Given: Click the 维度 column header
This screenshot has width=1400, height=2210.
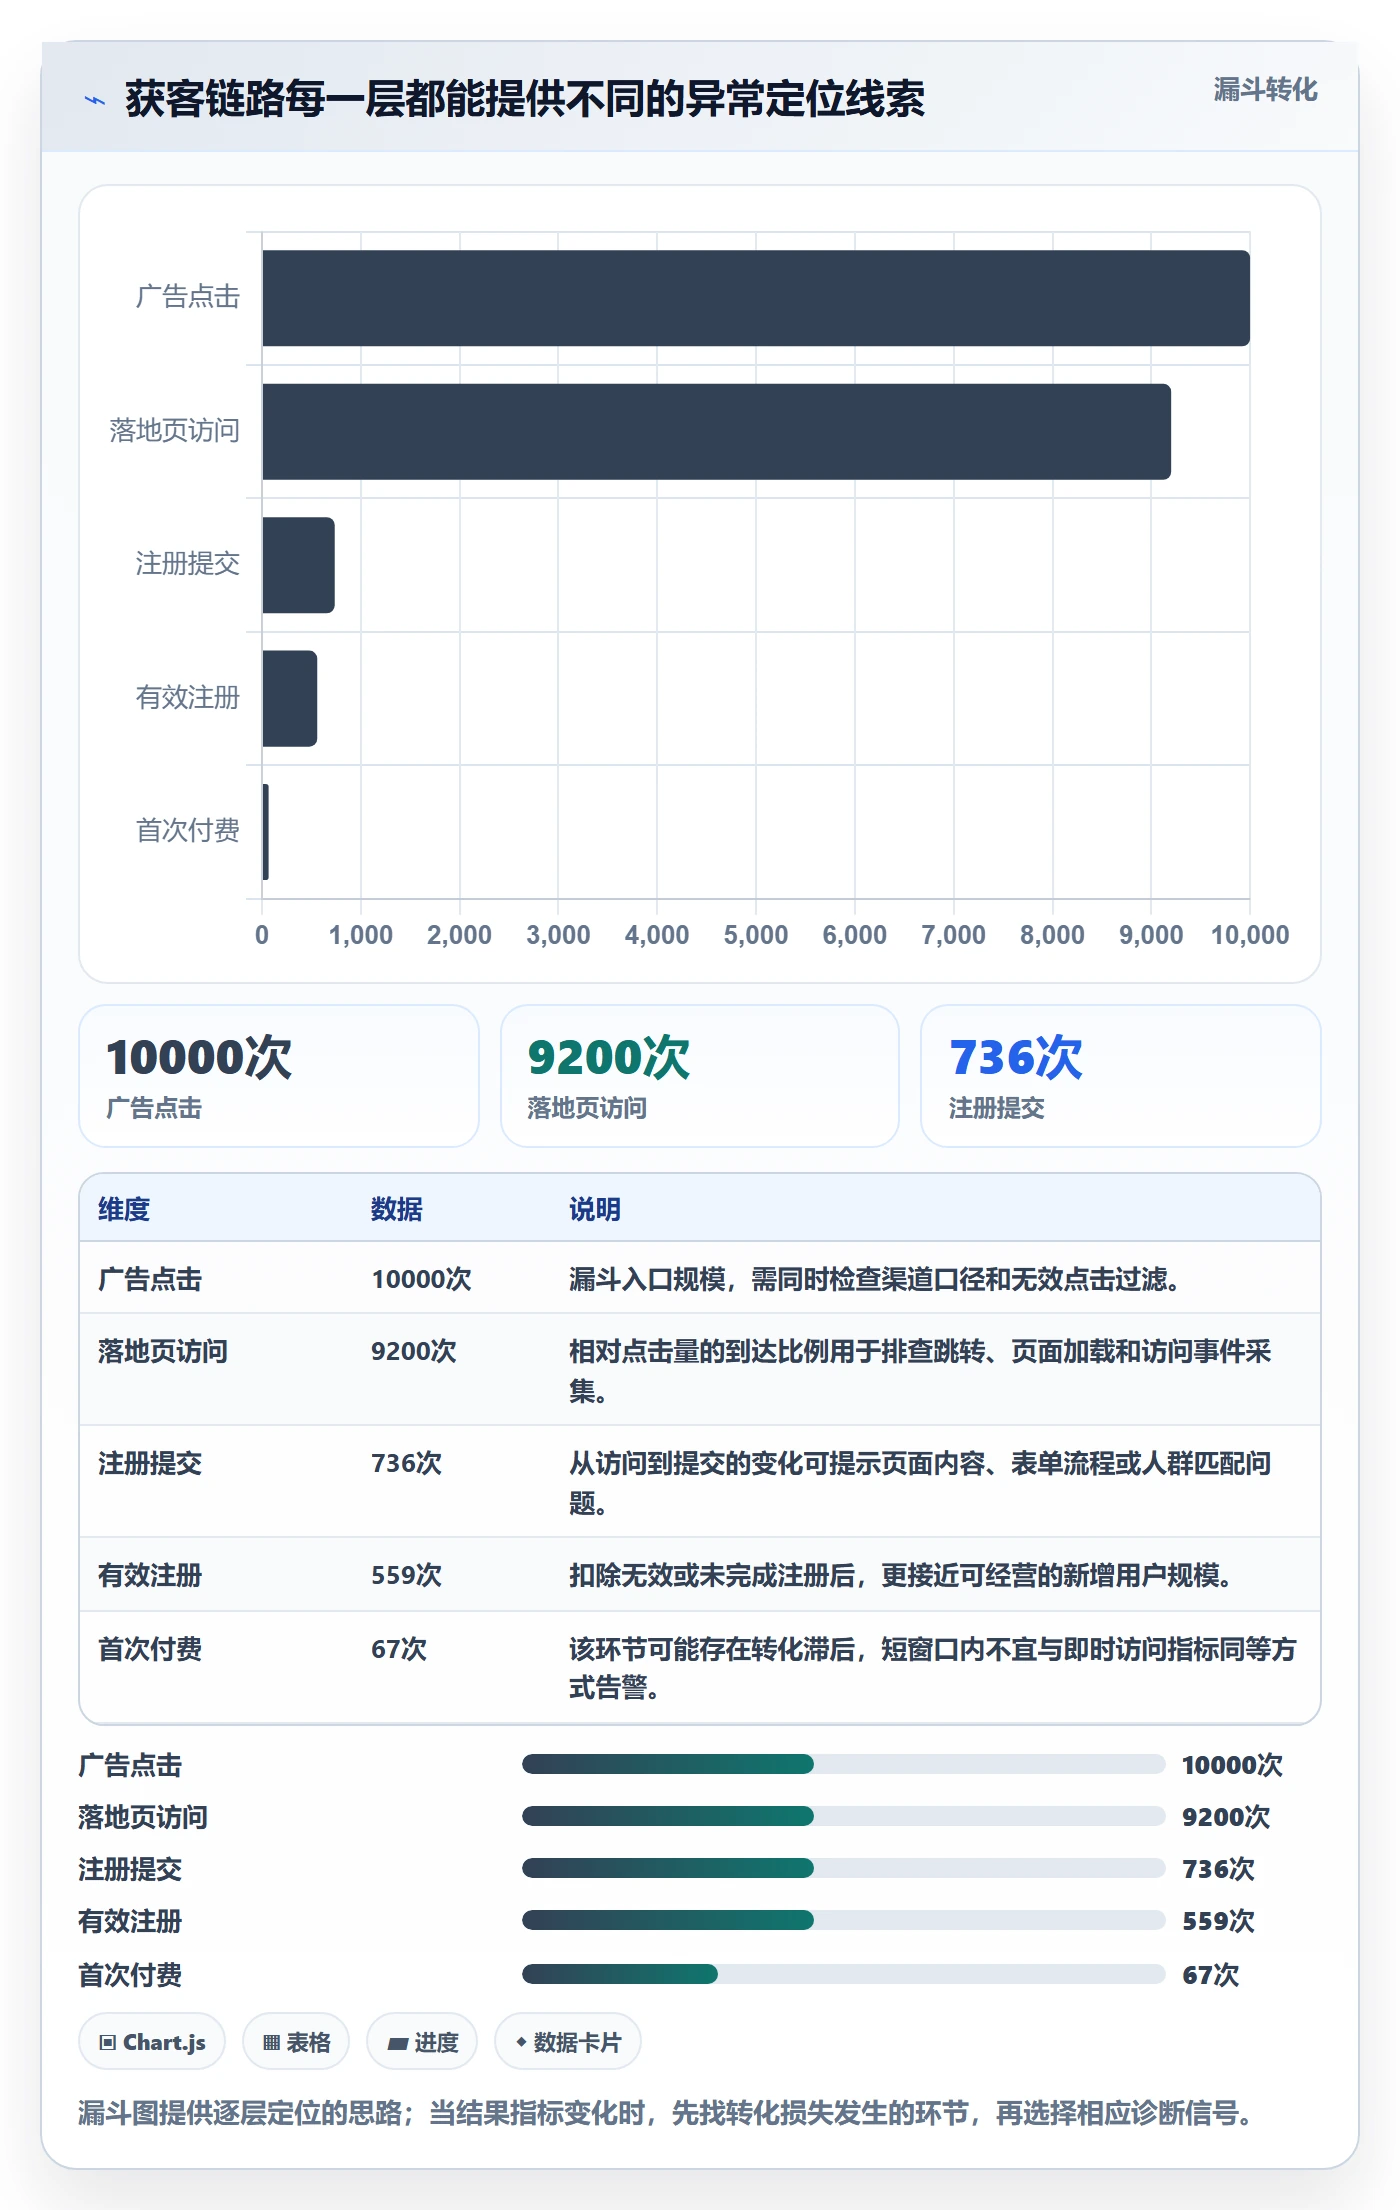Looking at the screenshot, I should (x=124, y=1209).
